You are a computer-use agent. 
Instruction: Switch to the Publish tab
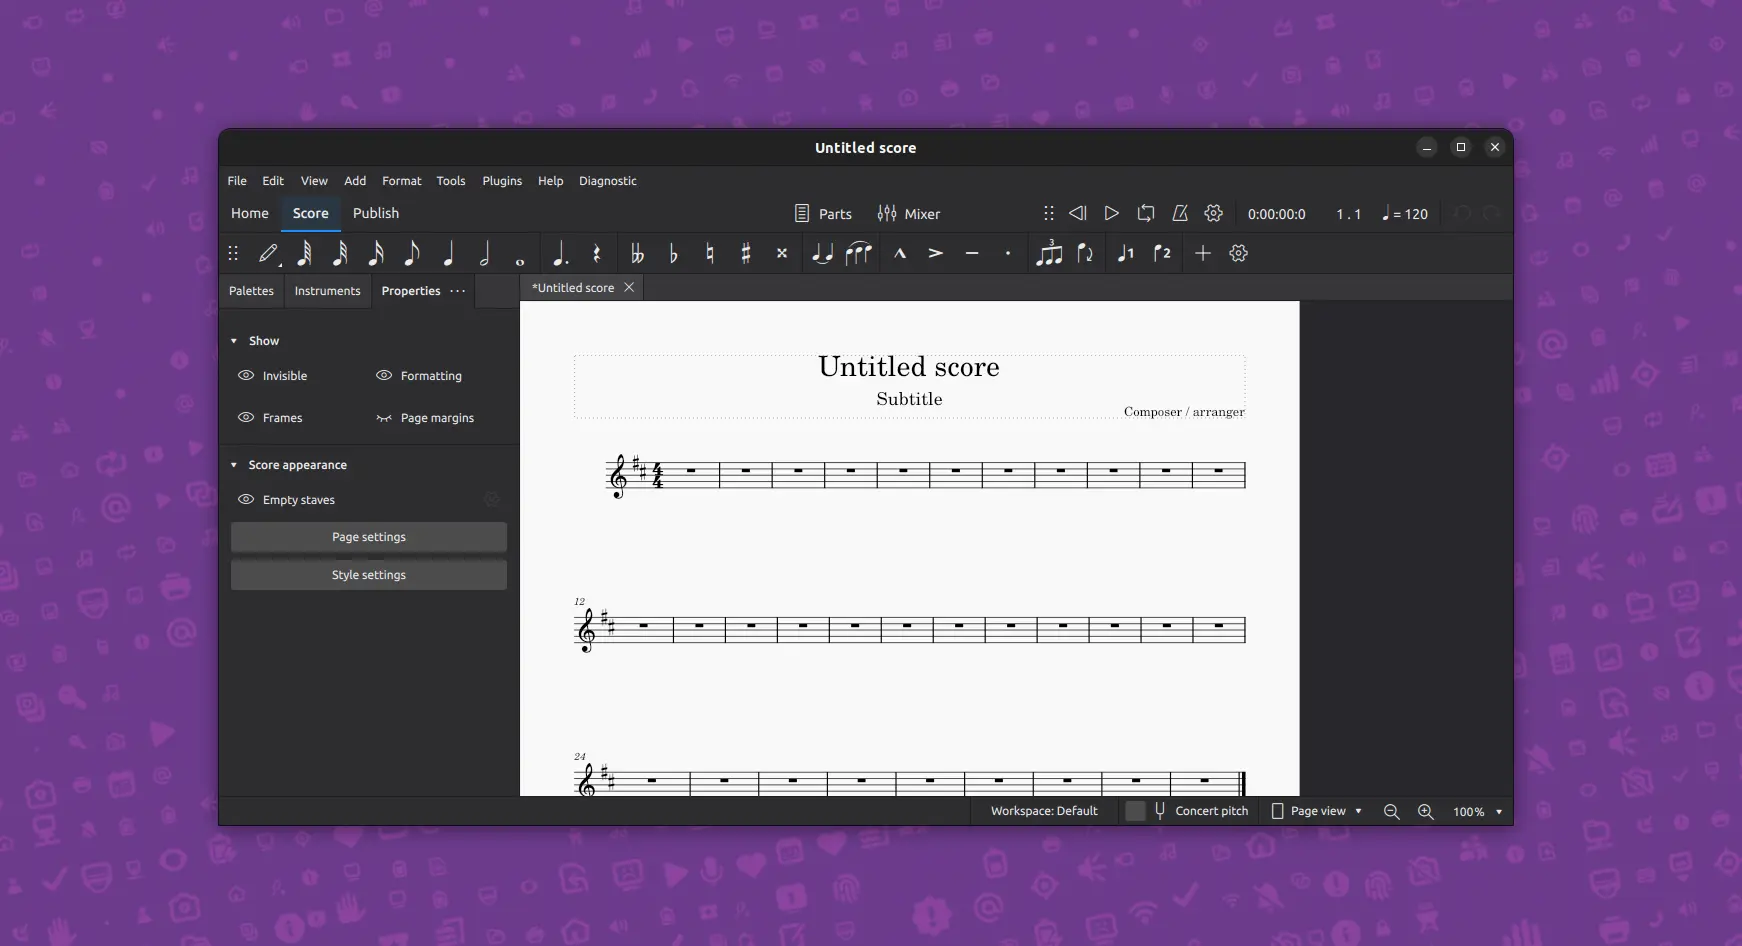pyautogui.click(x=375, y=213)
